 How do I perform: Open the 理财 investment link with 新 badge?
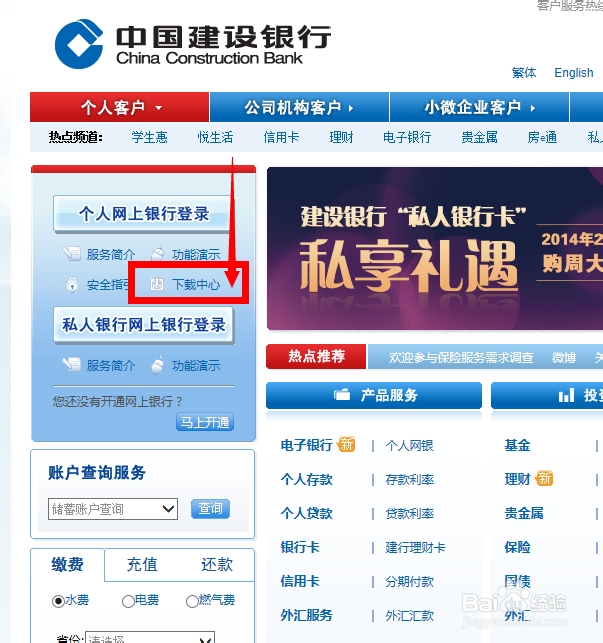pos(517,479)
